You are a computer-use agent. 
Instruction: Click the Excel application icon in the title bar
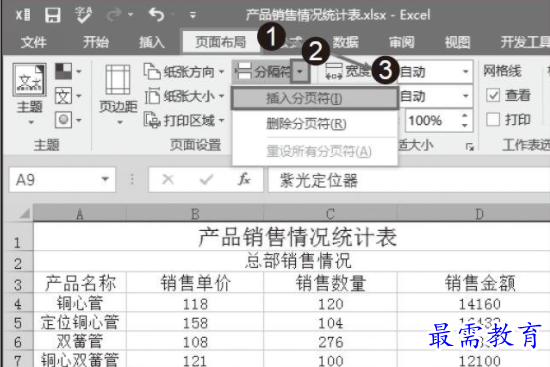[23, 15]
